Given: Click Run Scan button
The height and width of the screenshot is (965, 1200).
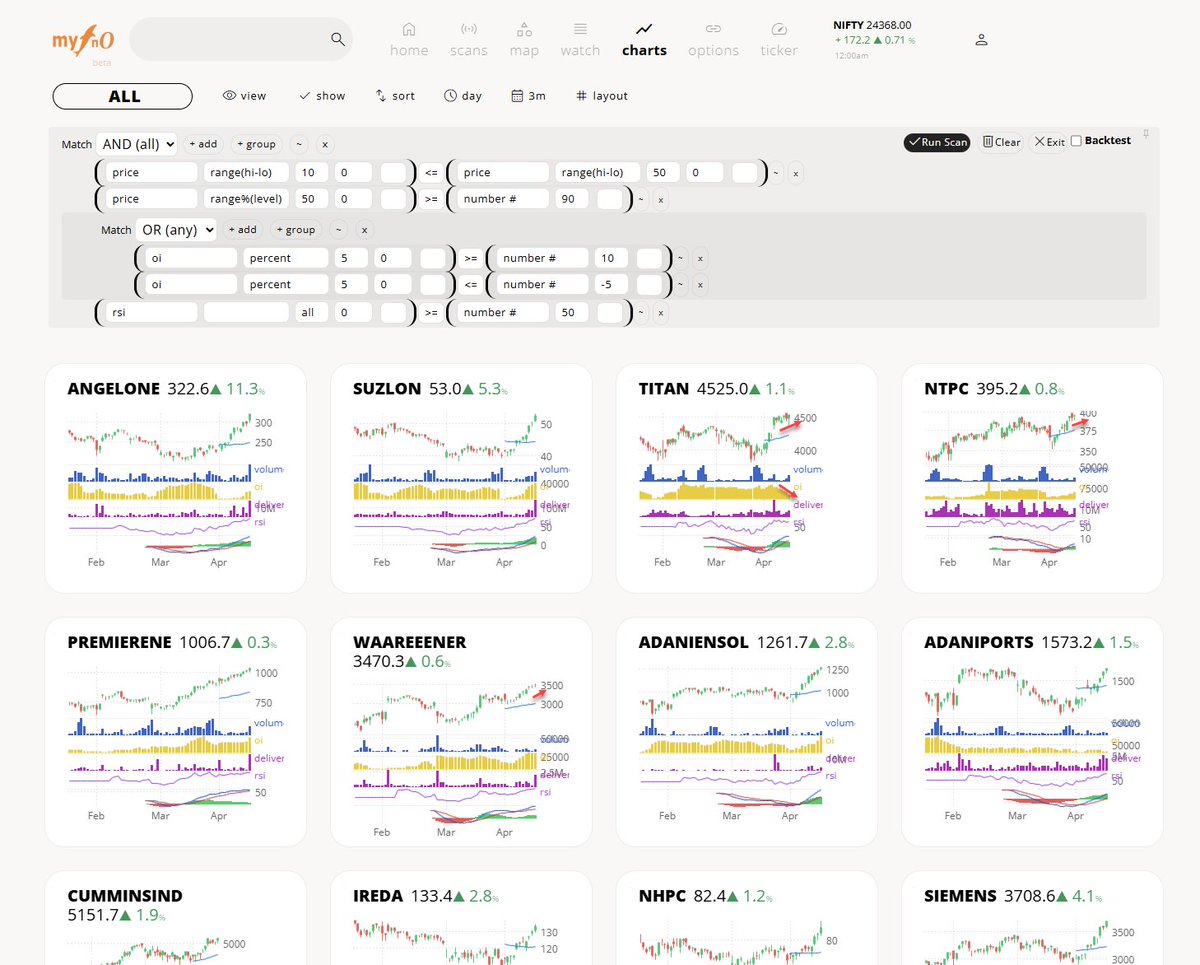Looking at the screenshot, I should pyautogui.click(x=937, y=142).
